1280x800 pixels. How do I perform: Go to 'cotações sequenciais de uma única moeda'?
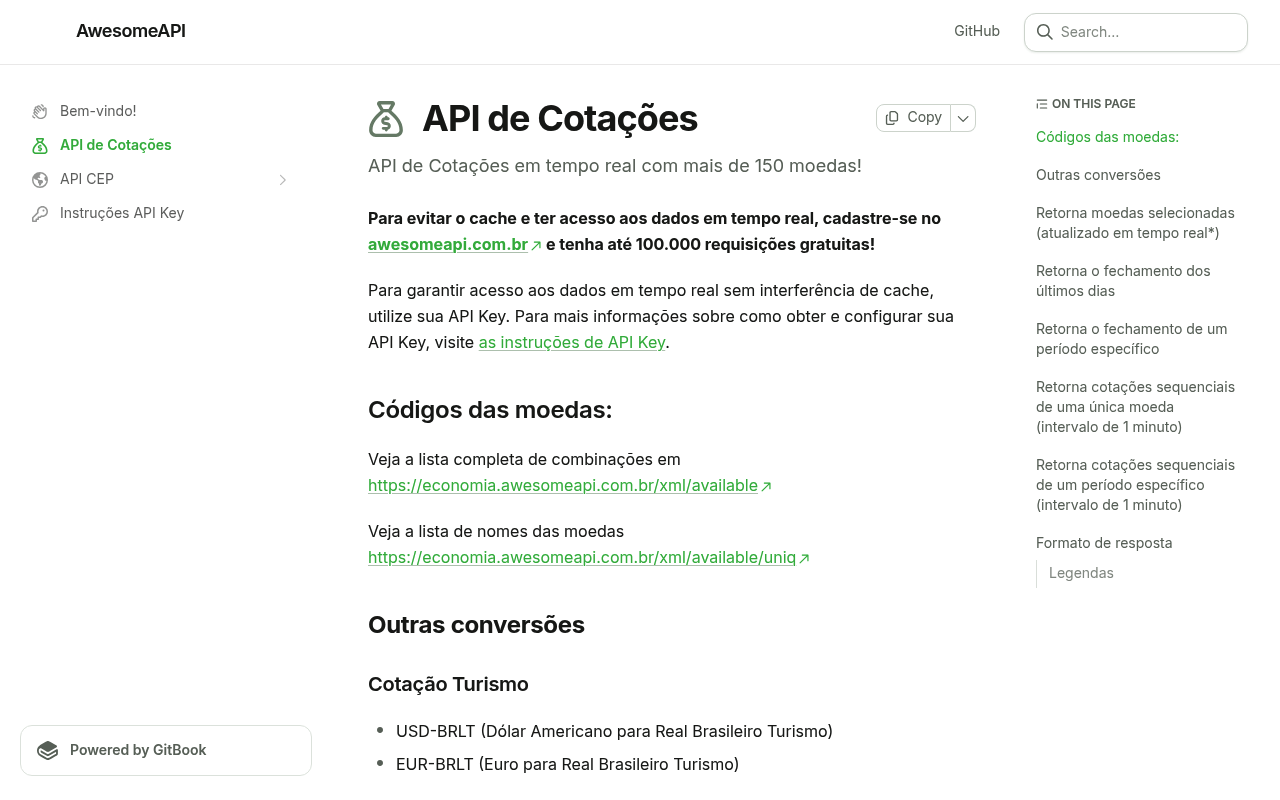click(1135, 407)
